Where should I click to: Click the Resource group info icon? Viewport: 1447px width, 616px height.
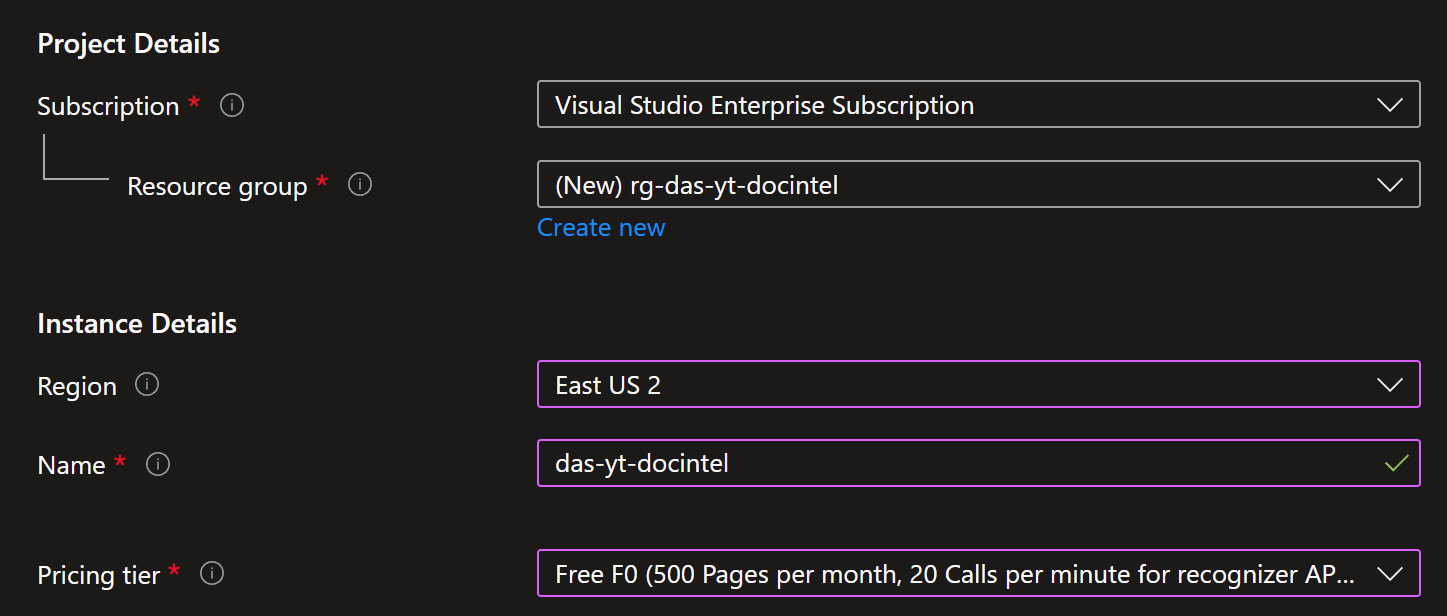tap(359, 185)
